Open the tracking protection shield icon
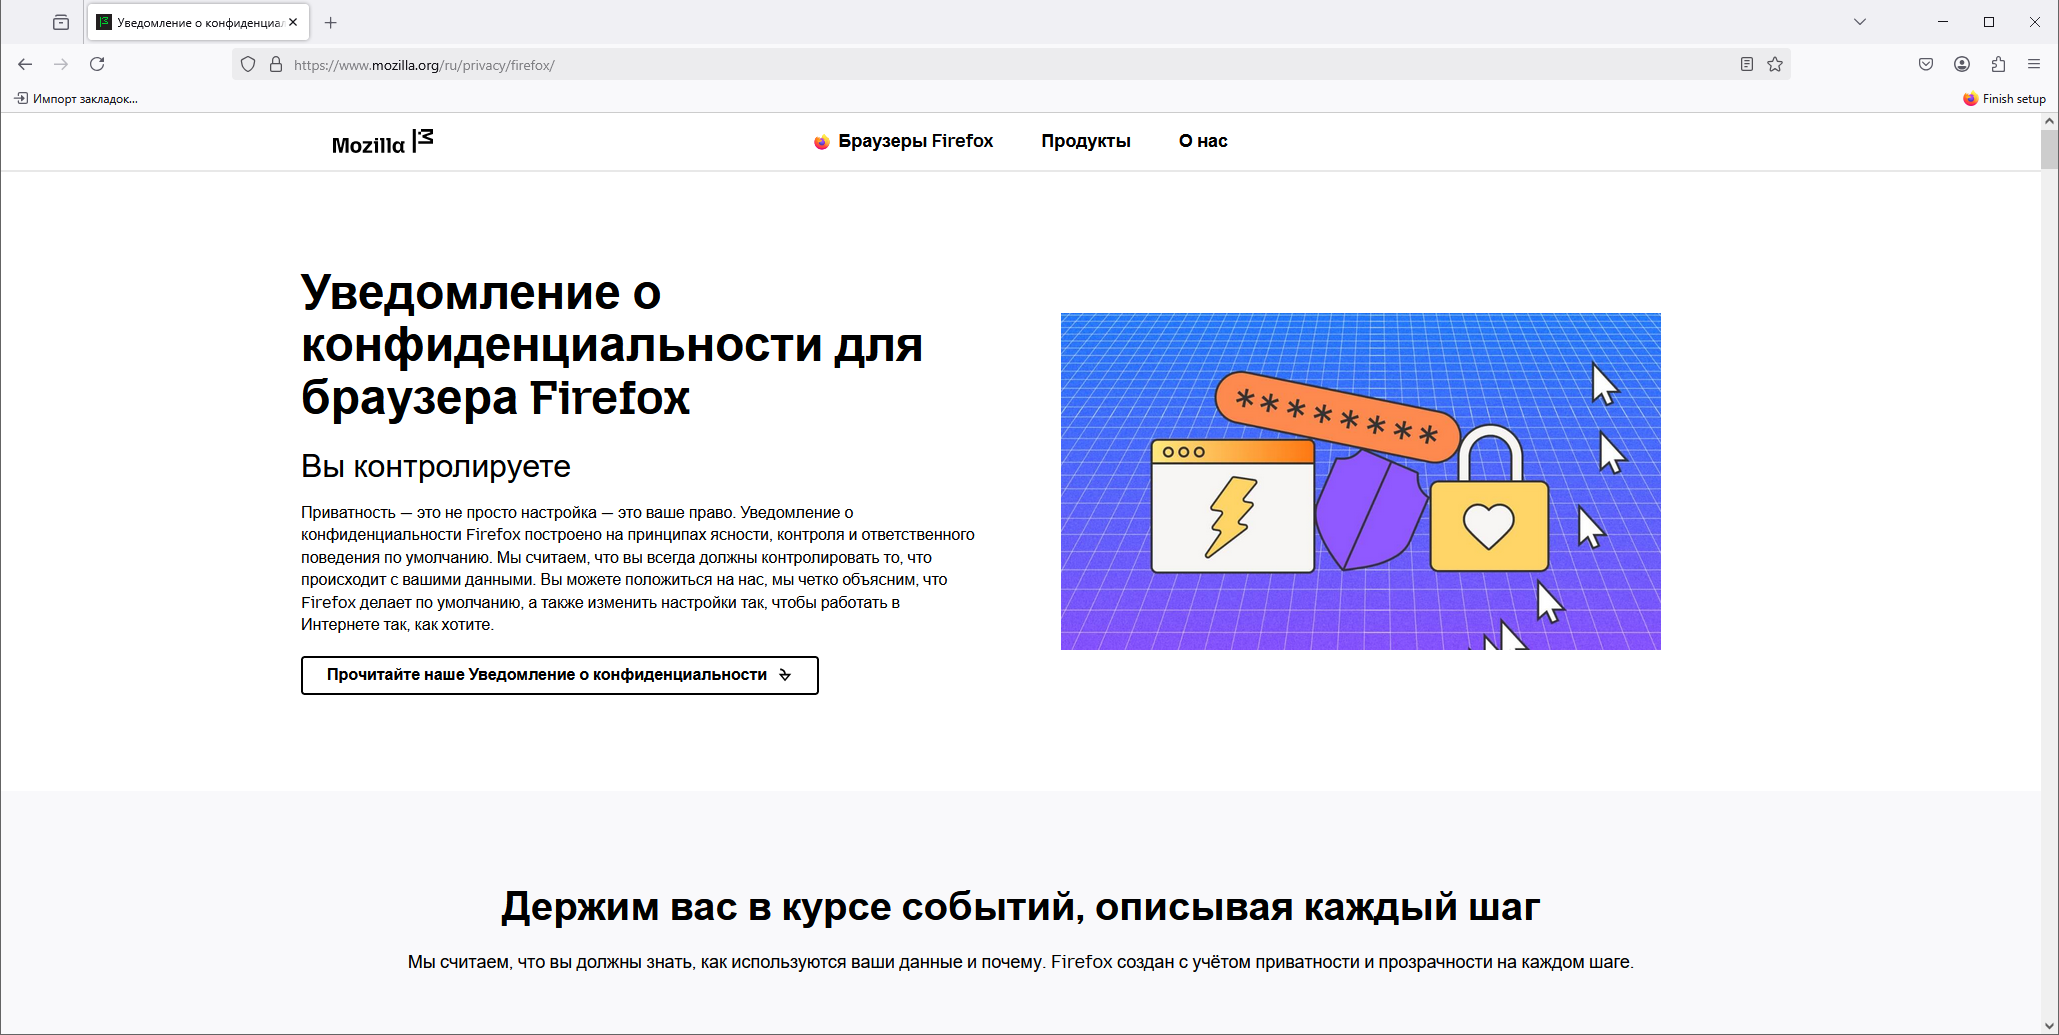 coord(248,65)
